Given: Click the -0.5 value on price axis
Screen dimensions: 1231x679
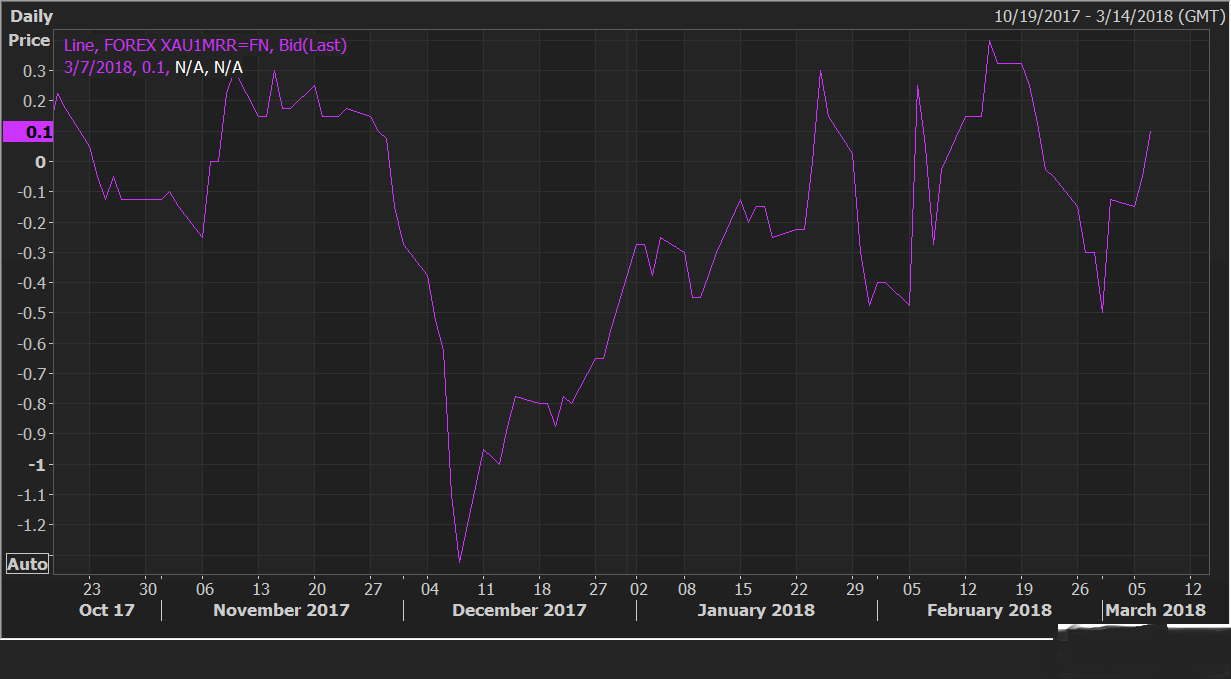Looking at the screenshot, I should click(33, 313).
